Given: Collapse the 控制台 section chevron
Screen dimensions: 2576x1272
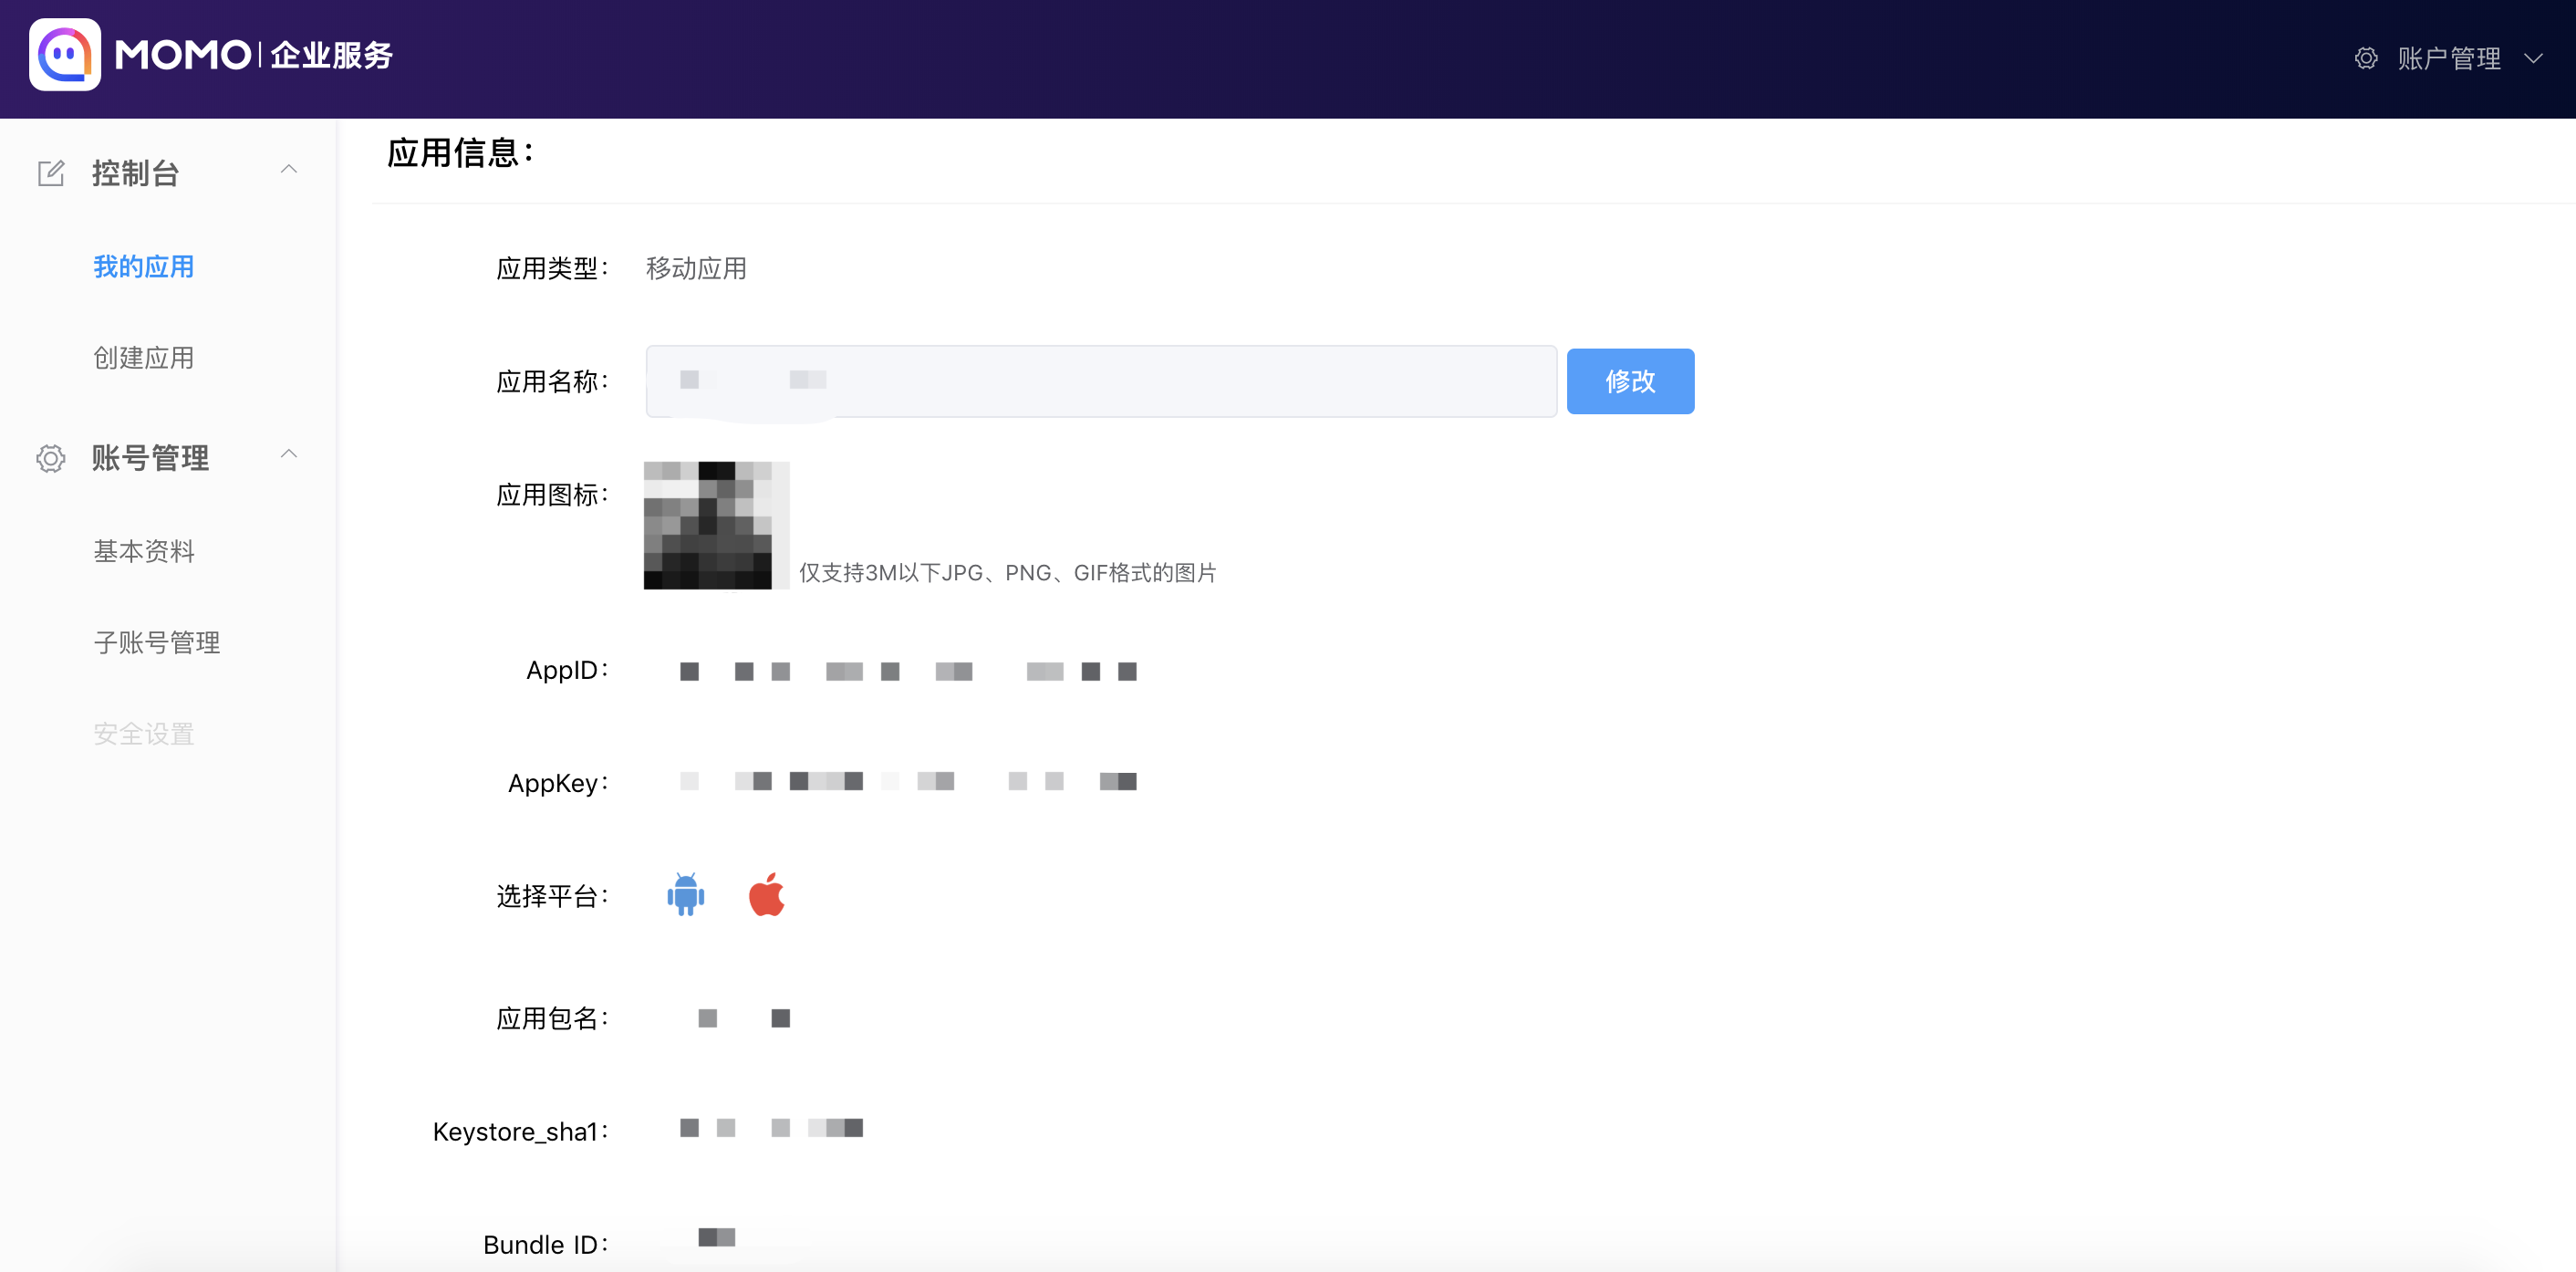Looking at the screenshot, I should (x=289, y=170).
